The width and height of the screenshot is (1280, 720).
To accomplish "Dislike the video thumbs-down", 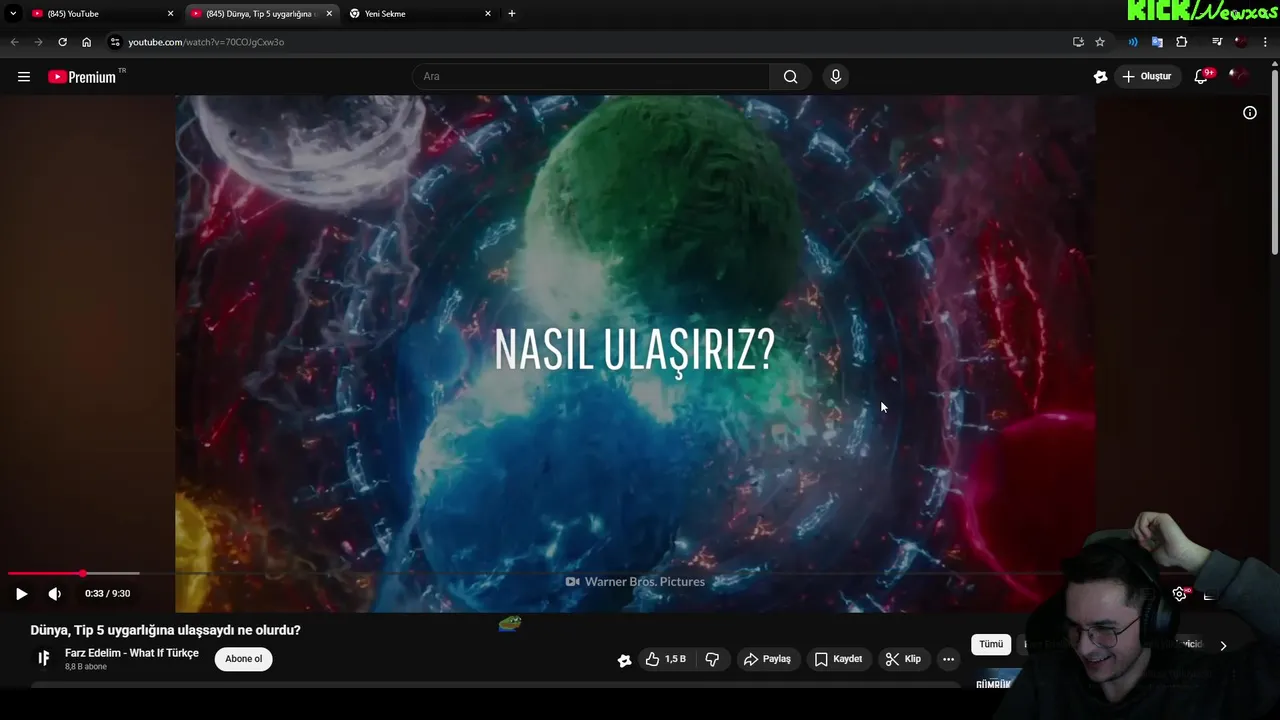I will point(713,659).
